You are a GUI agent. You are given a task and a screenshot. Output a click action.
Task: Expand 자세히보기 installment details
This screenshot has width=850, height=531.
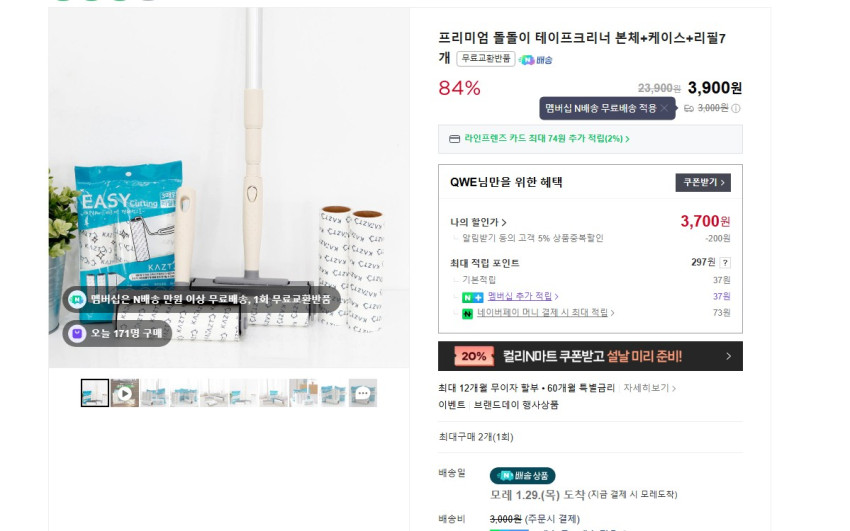pos(649,388)
